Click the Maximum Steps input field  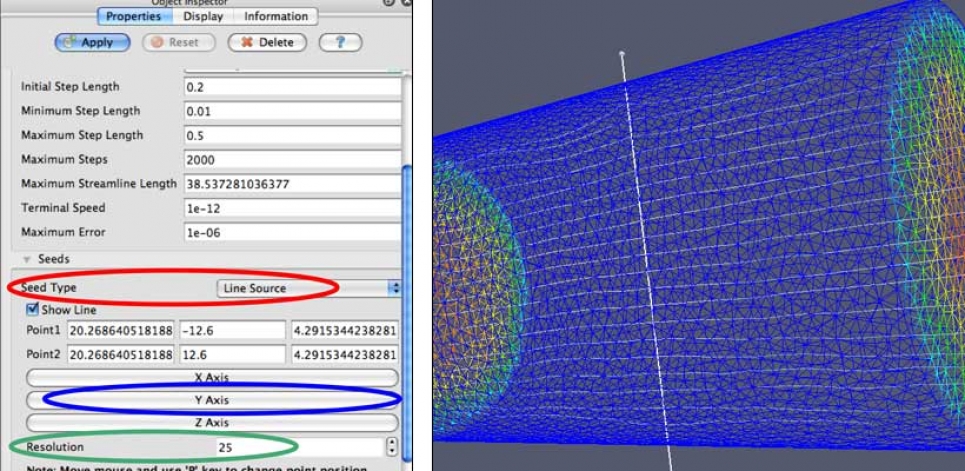point(291,160)
